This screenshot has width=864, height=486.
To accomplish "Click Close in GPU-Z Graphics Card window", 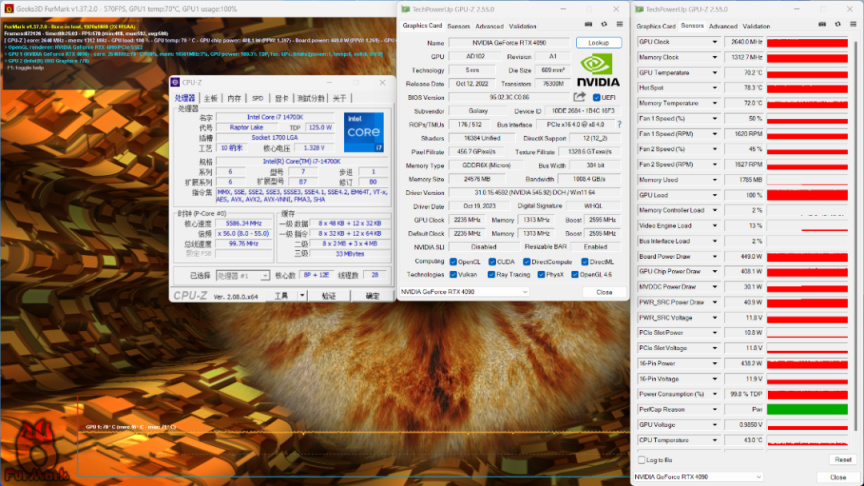I will click(x=604, y=292).
